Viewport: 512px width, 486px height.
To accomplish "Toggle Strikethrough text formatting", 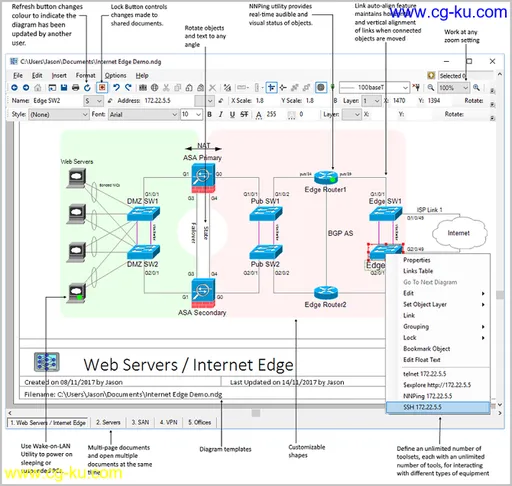I will pos(244,114).
